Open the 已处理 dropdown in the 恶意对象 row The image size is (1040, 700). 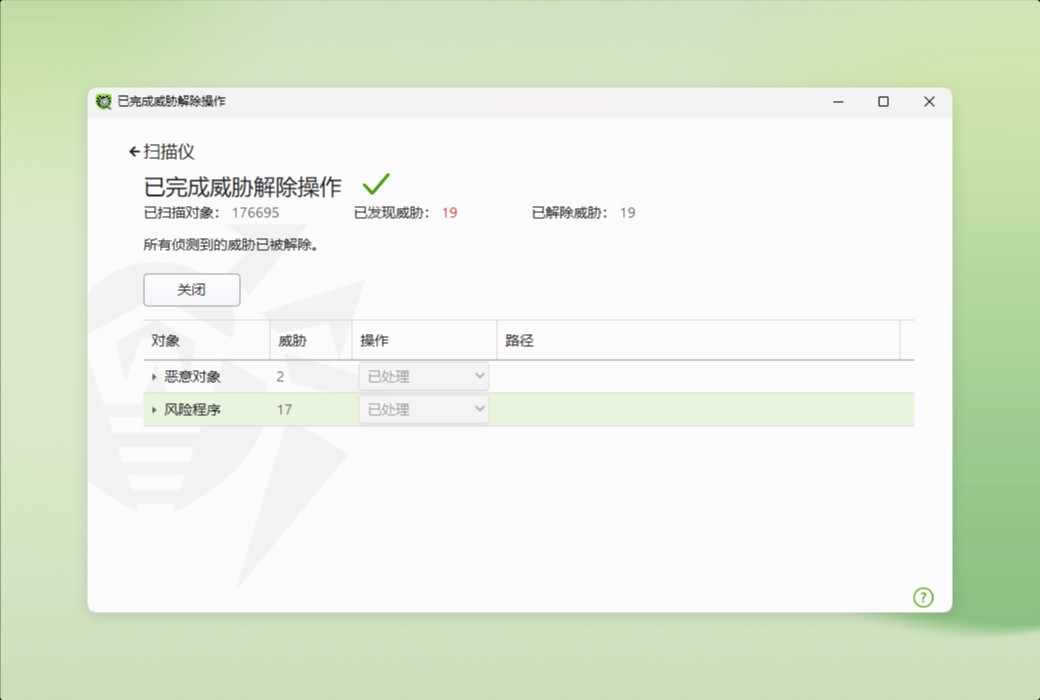pyautogui.click(x=423, y=376)
